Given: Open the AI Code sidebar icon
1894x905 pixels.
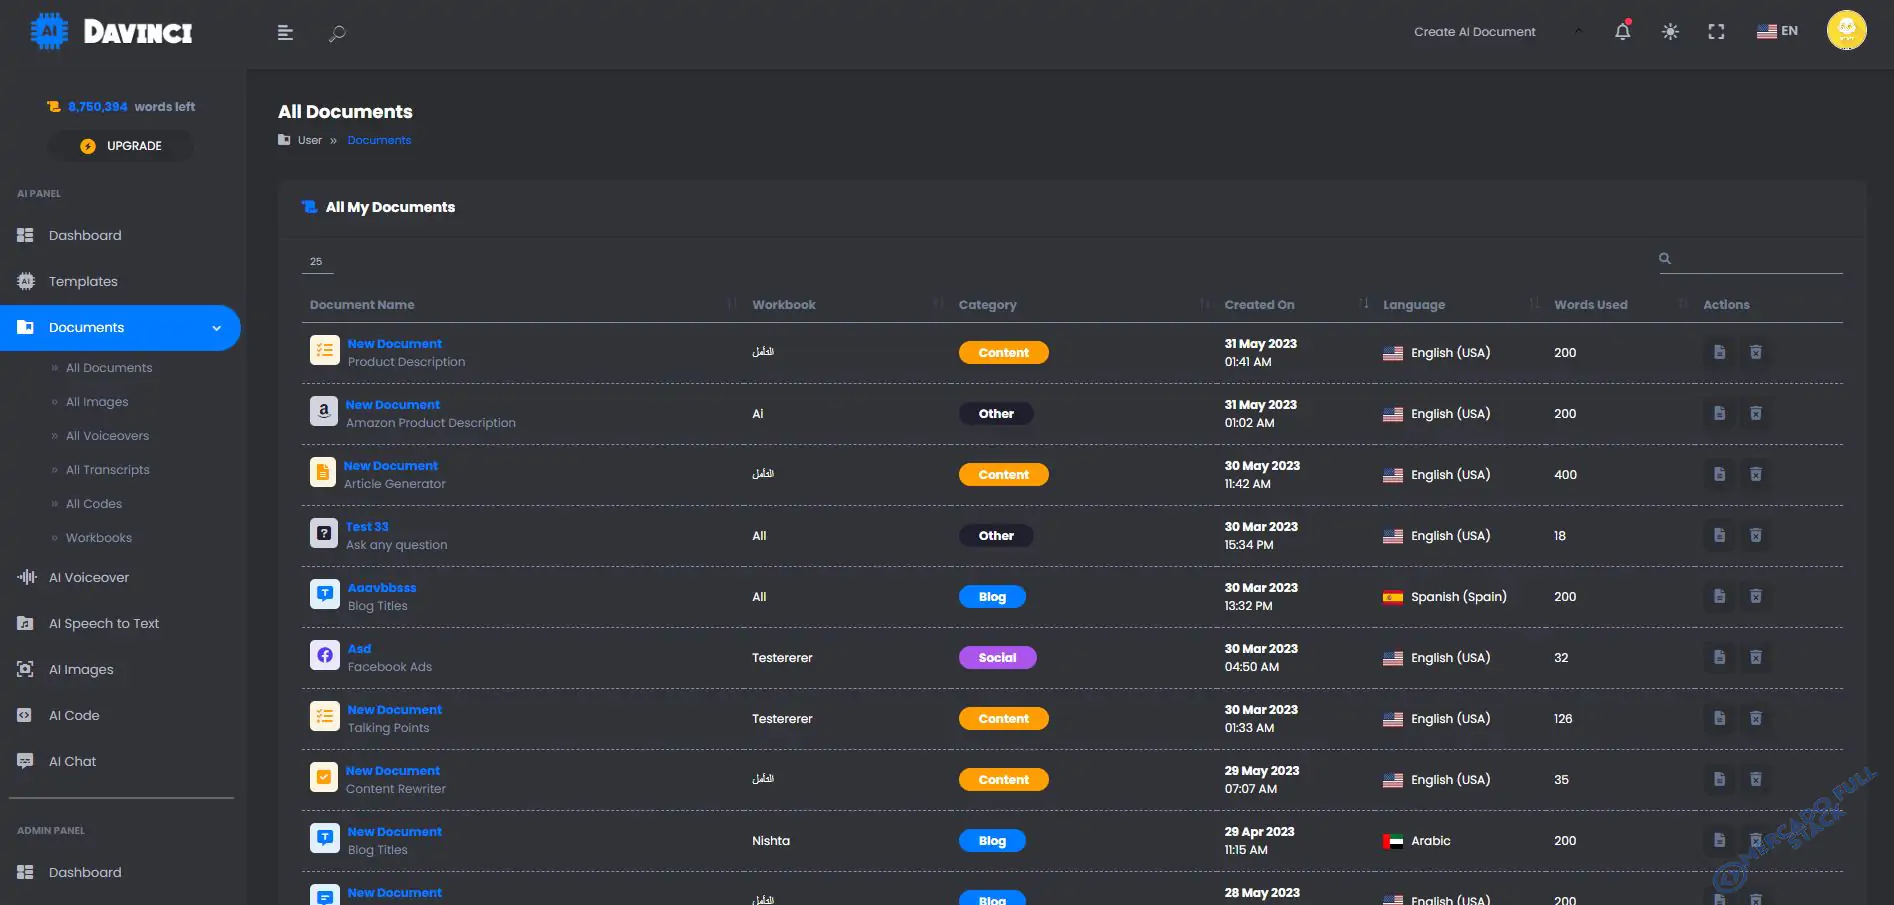Looking at the screenshot, I should tap(25, 715).
